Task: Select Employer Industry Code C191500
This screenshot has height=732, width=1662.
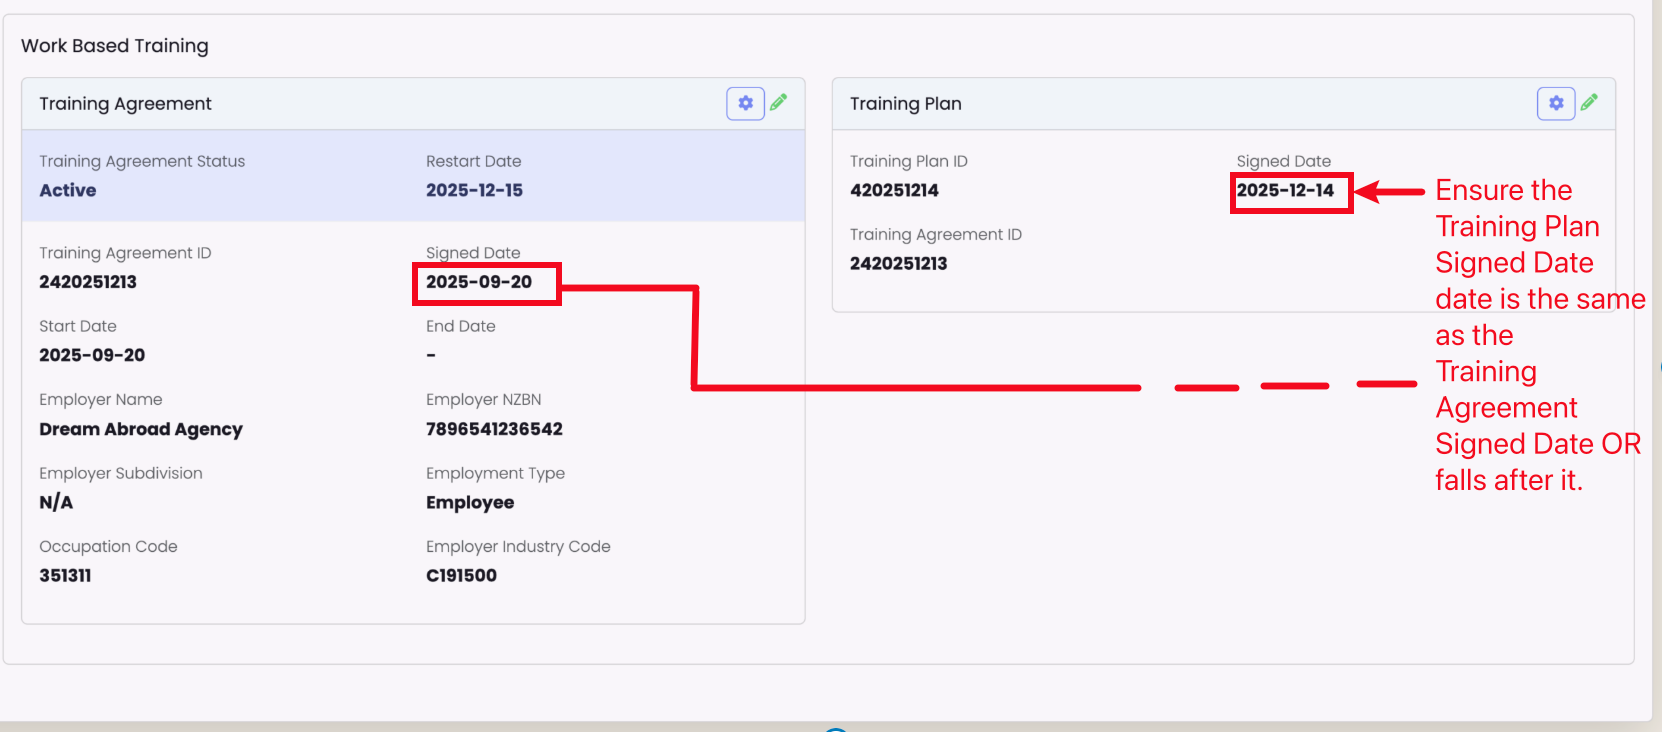Action: tap(461, 575)
